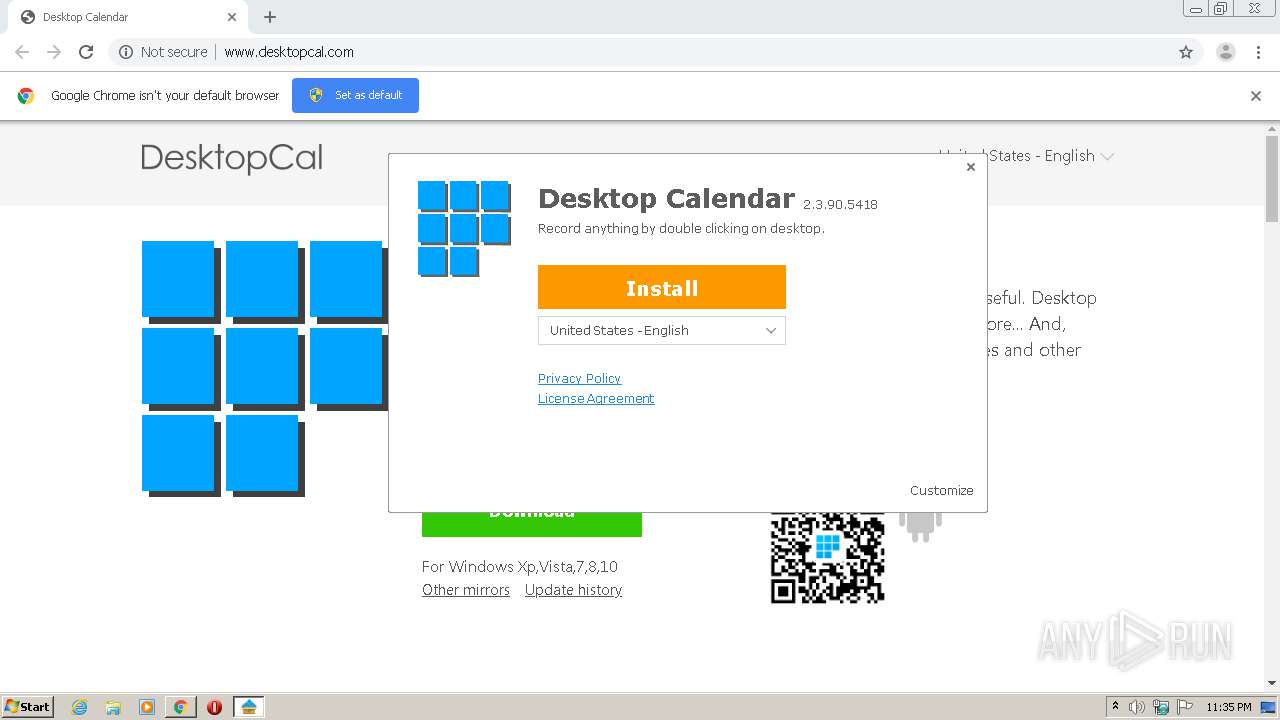Go forward in browser history

pyautogui.click(x=54, y=52)
